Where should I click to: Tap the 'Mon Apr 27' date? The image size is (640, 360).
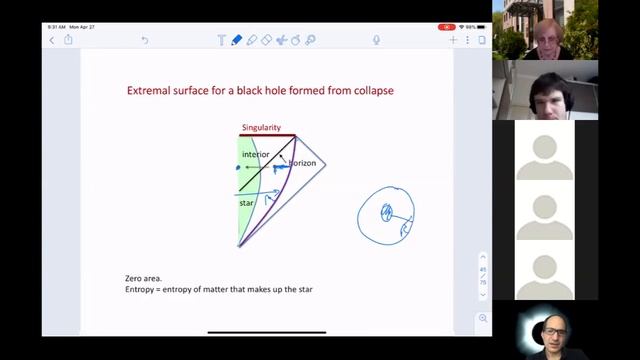point(82,27)
